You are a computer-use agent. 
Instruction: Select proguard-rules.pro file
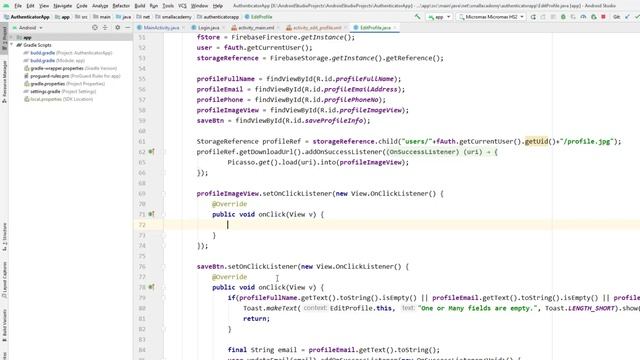(x=72, y=76)
